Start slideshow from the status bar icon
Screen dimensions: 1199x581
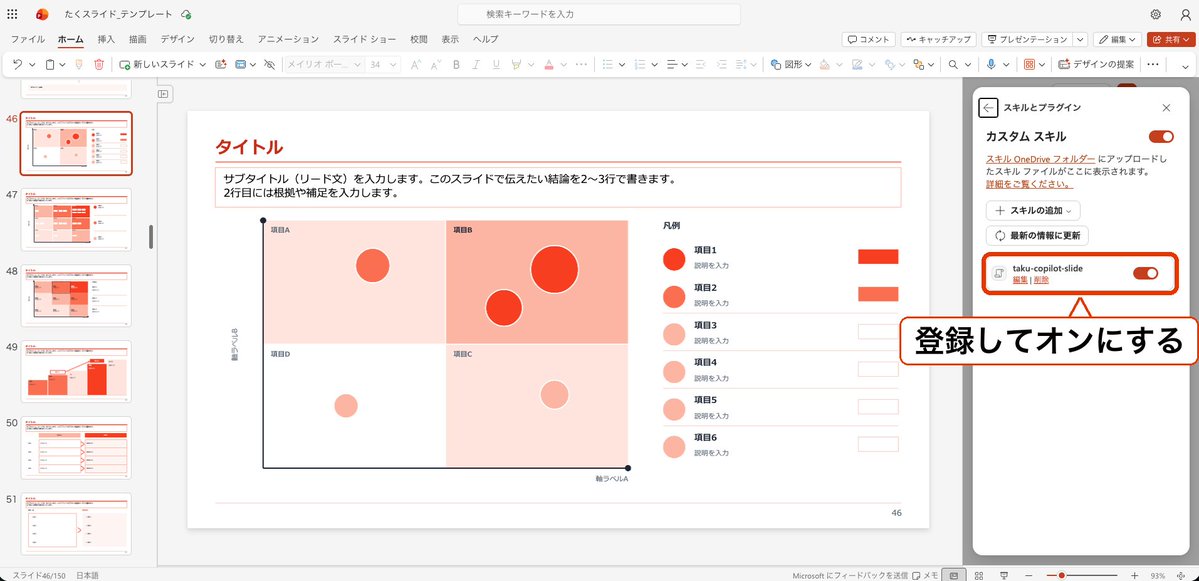point(1005,575)
